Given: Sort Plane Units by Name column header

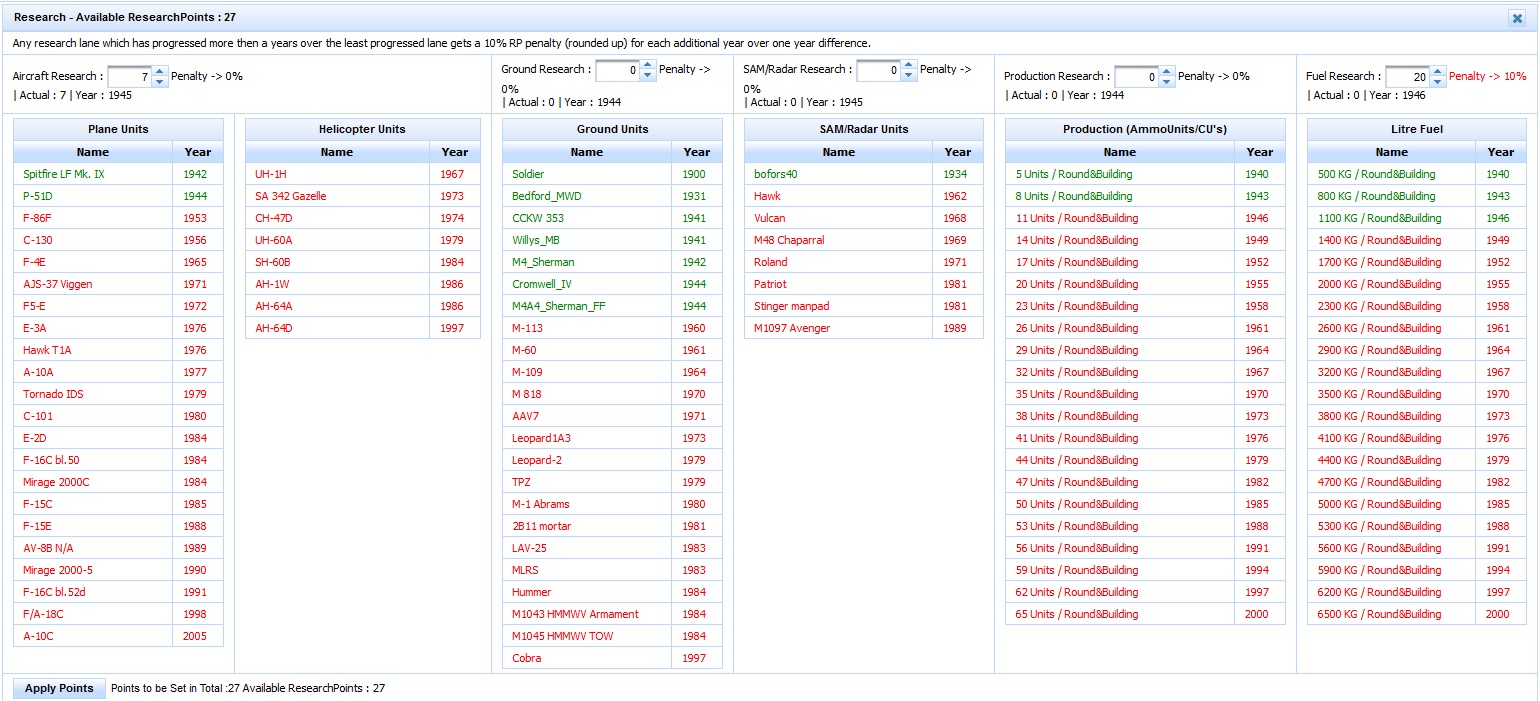Looking at the screenshot, I should (92, 152).
